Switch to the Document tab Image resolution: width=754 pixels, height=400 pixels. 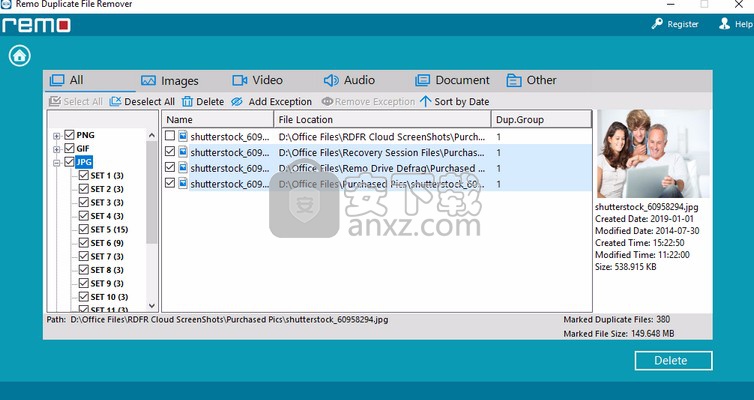tap(452, 80)
